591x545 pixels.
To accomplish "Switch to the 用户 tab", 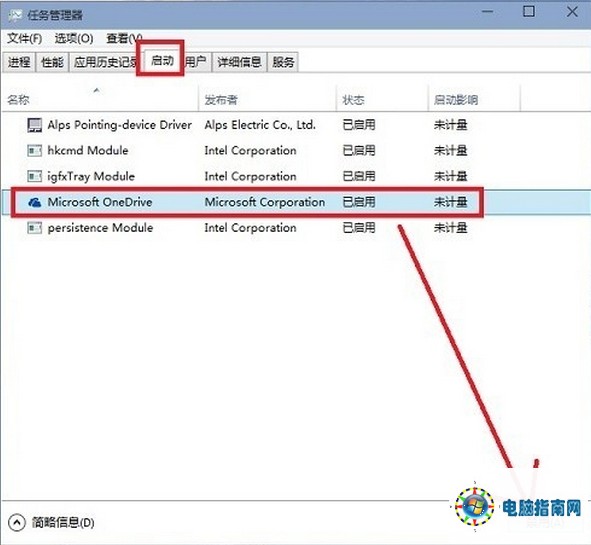I will (196, 62).
